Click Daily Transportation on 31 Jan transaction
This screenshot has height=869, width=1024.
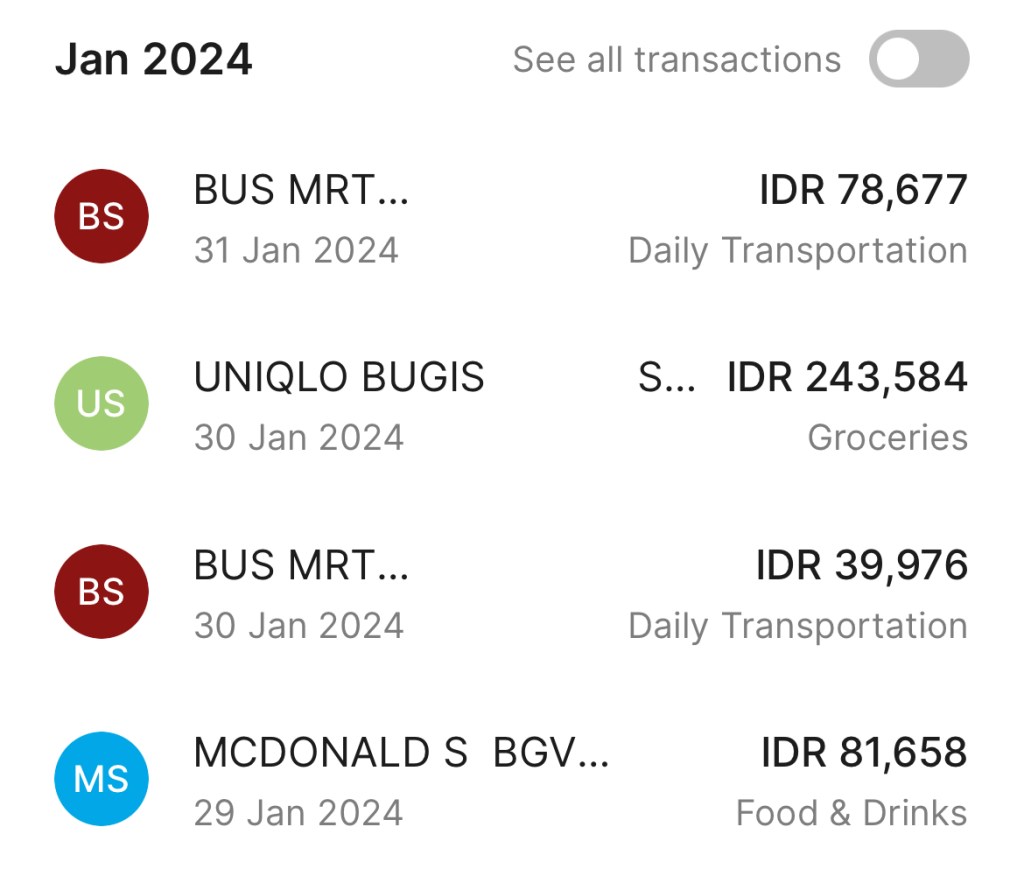pos(797,250)
